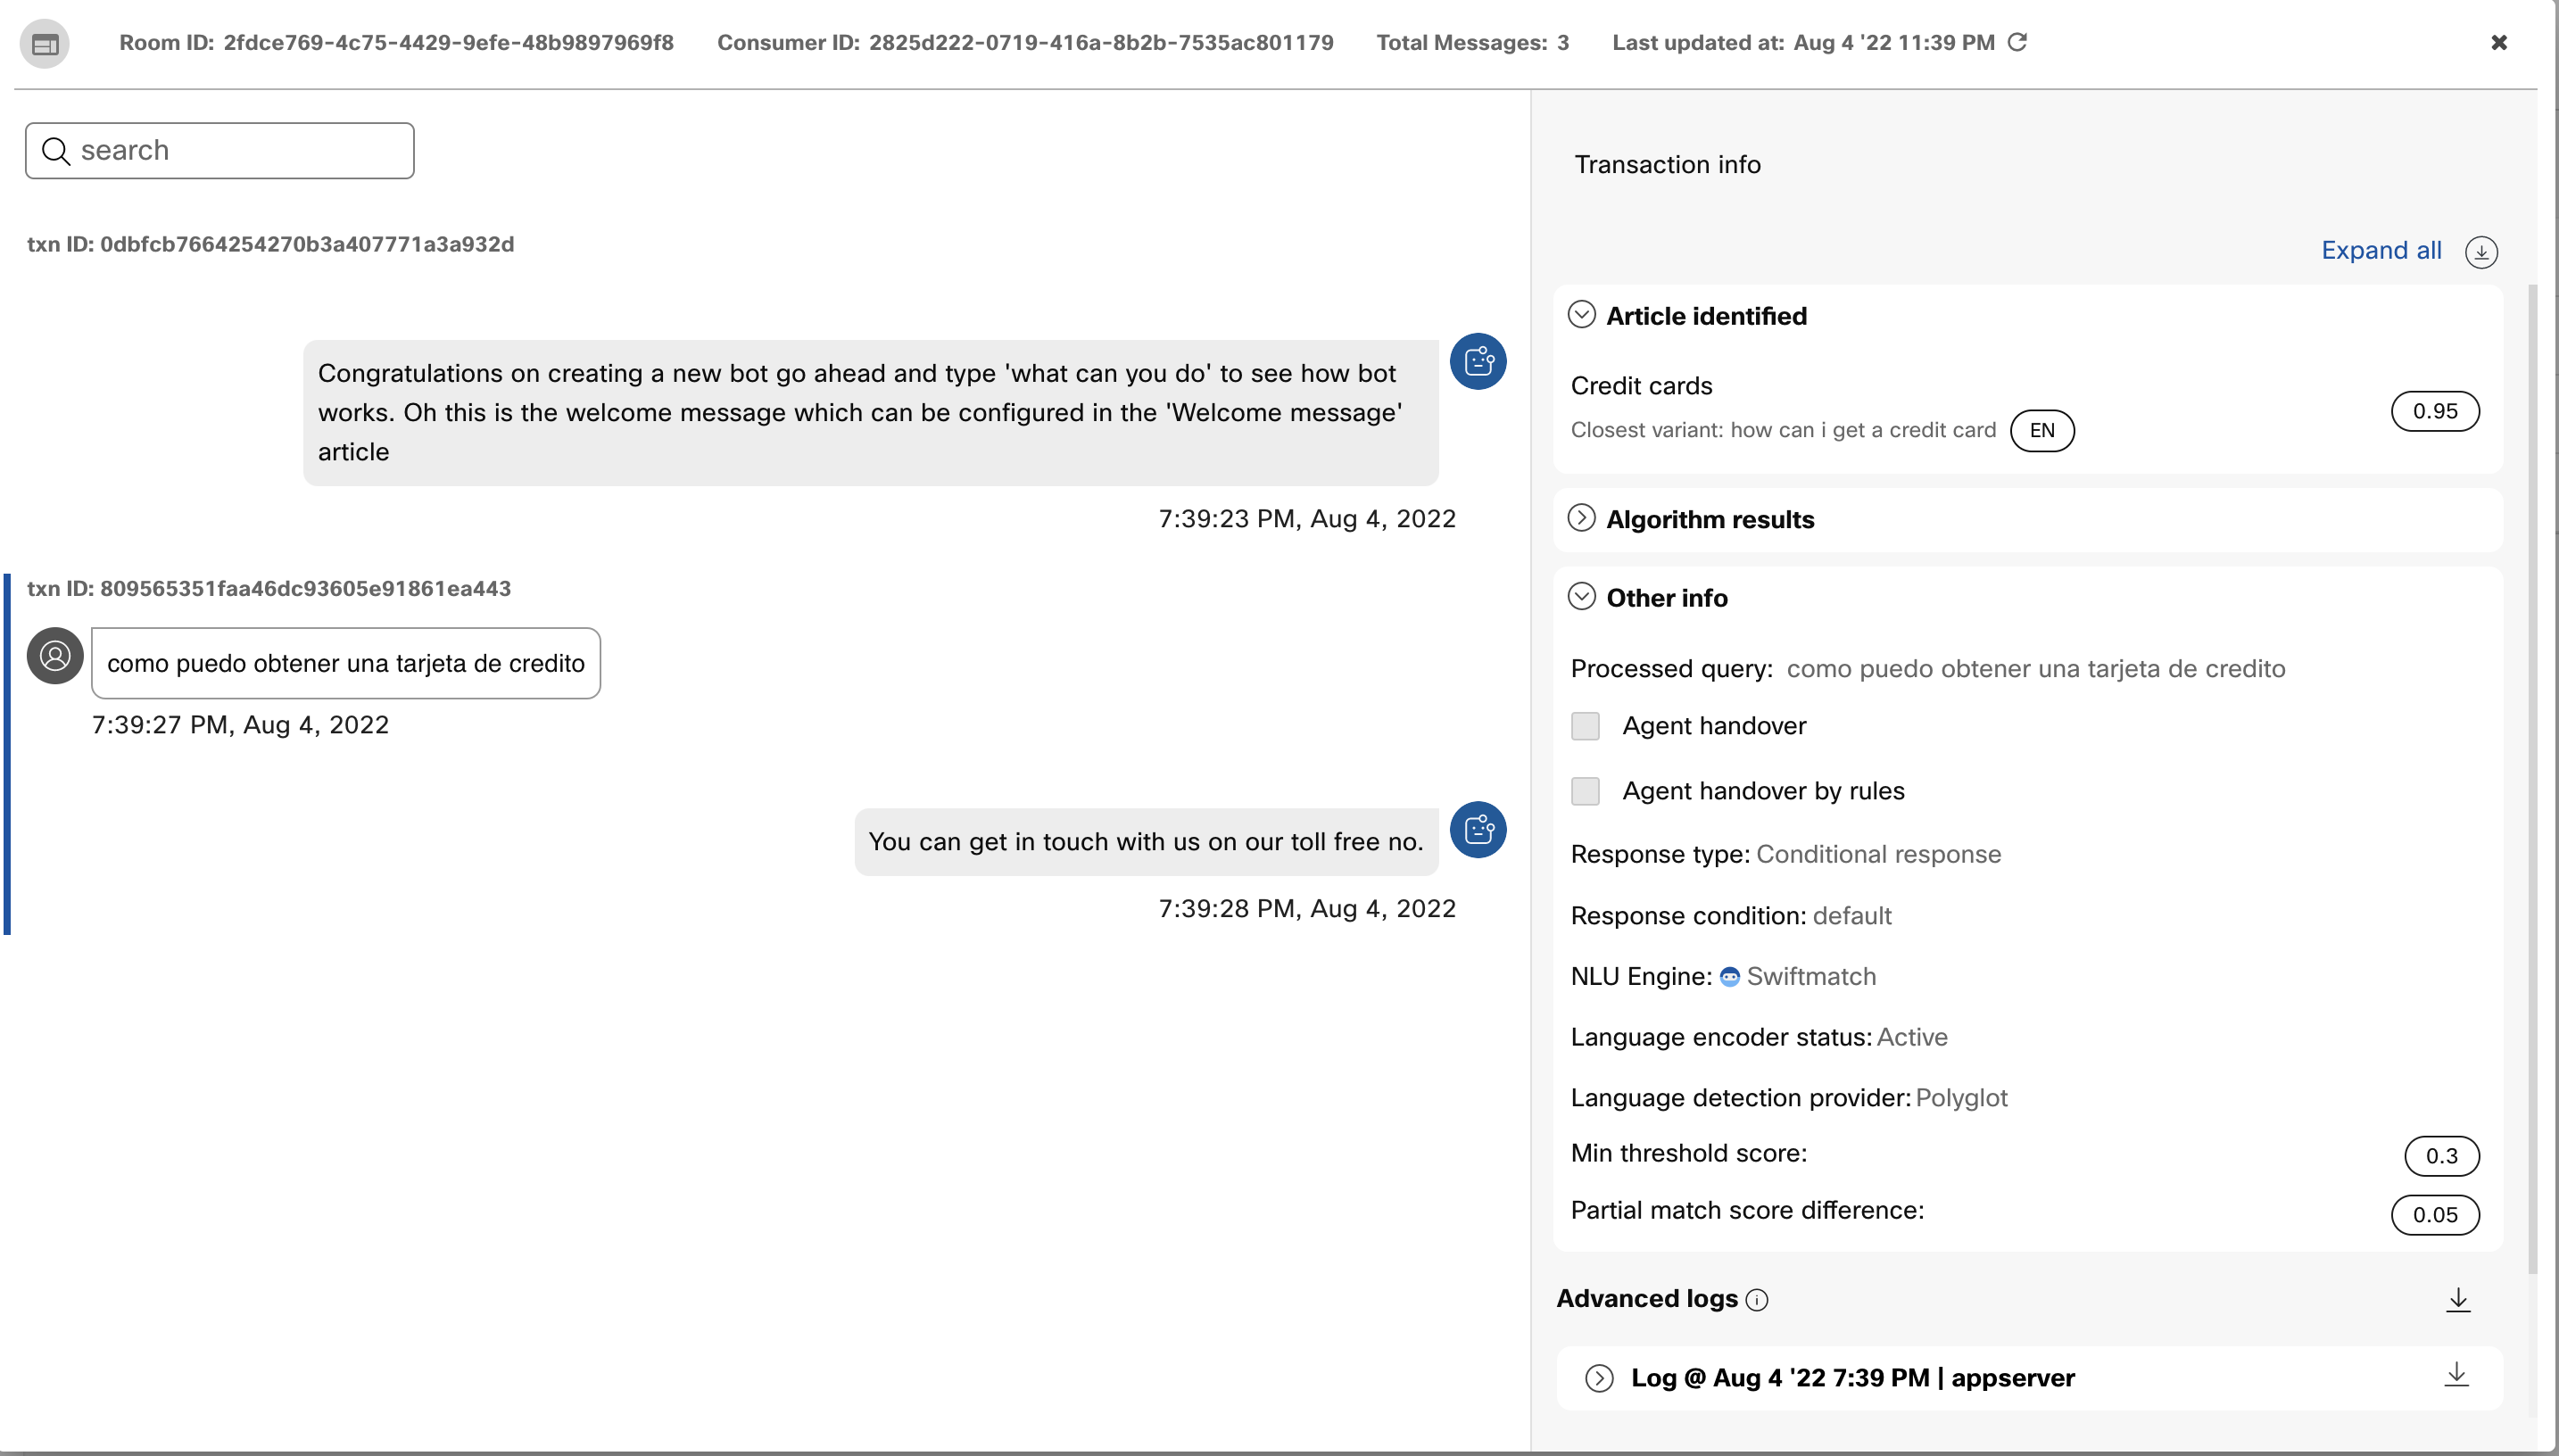Click the Swiftmatch NLU engine icon
This screenshot has height=1456, width=2559.
[1730, 977]
